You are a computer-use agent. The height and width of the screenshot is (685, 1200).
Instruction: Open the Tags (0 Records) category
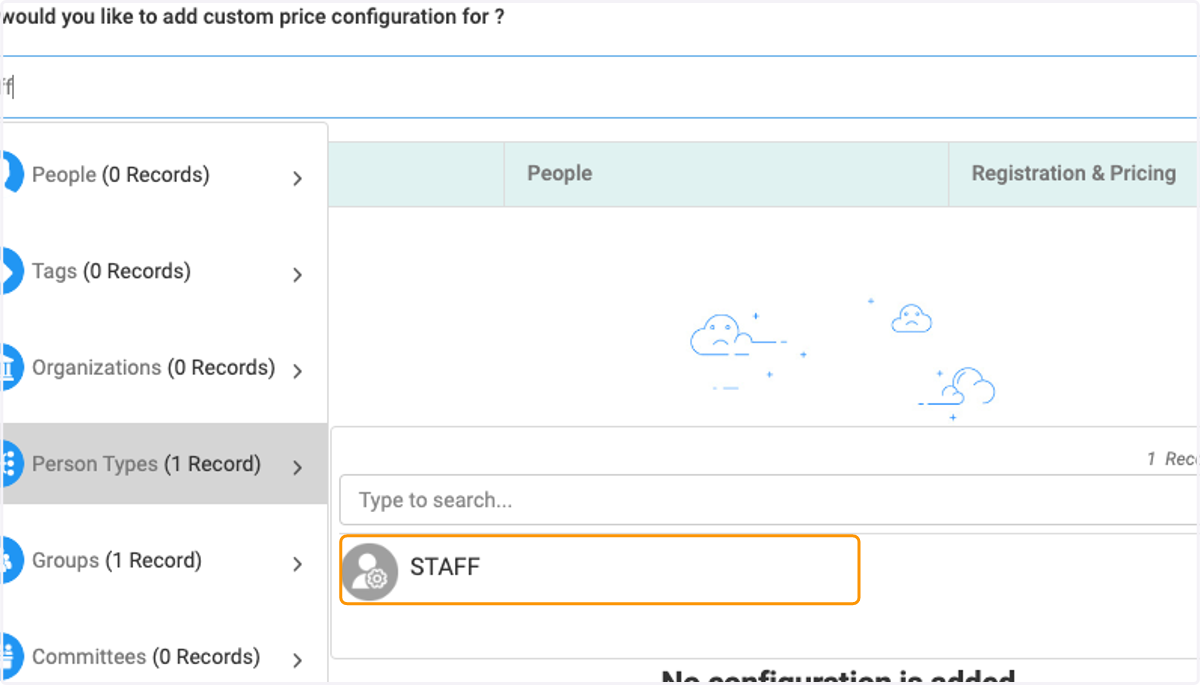tap(165, 271)
